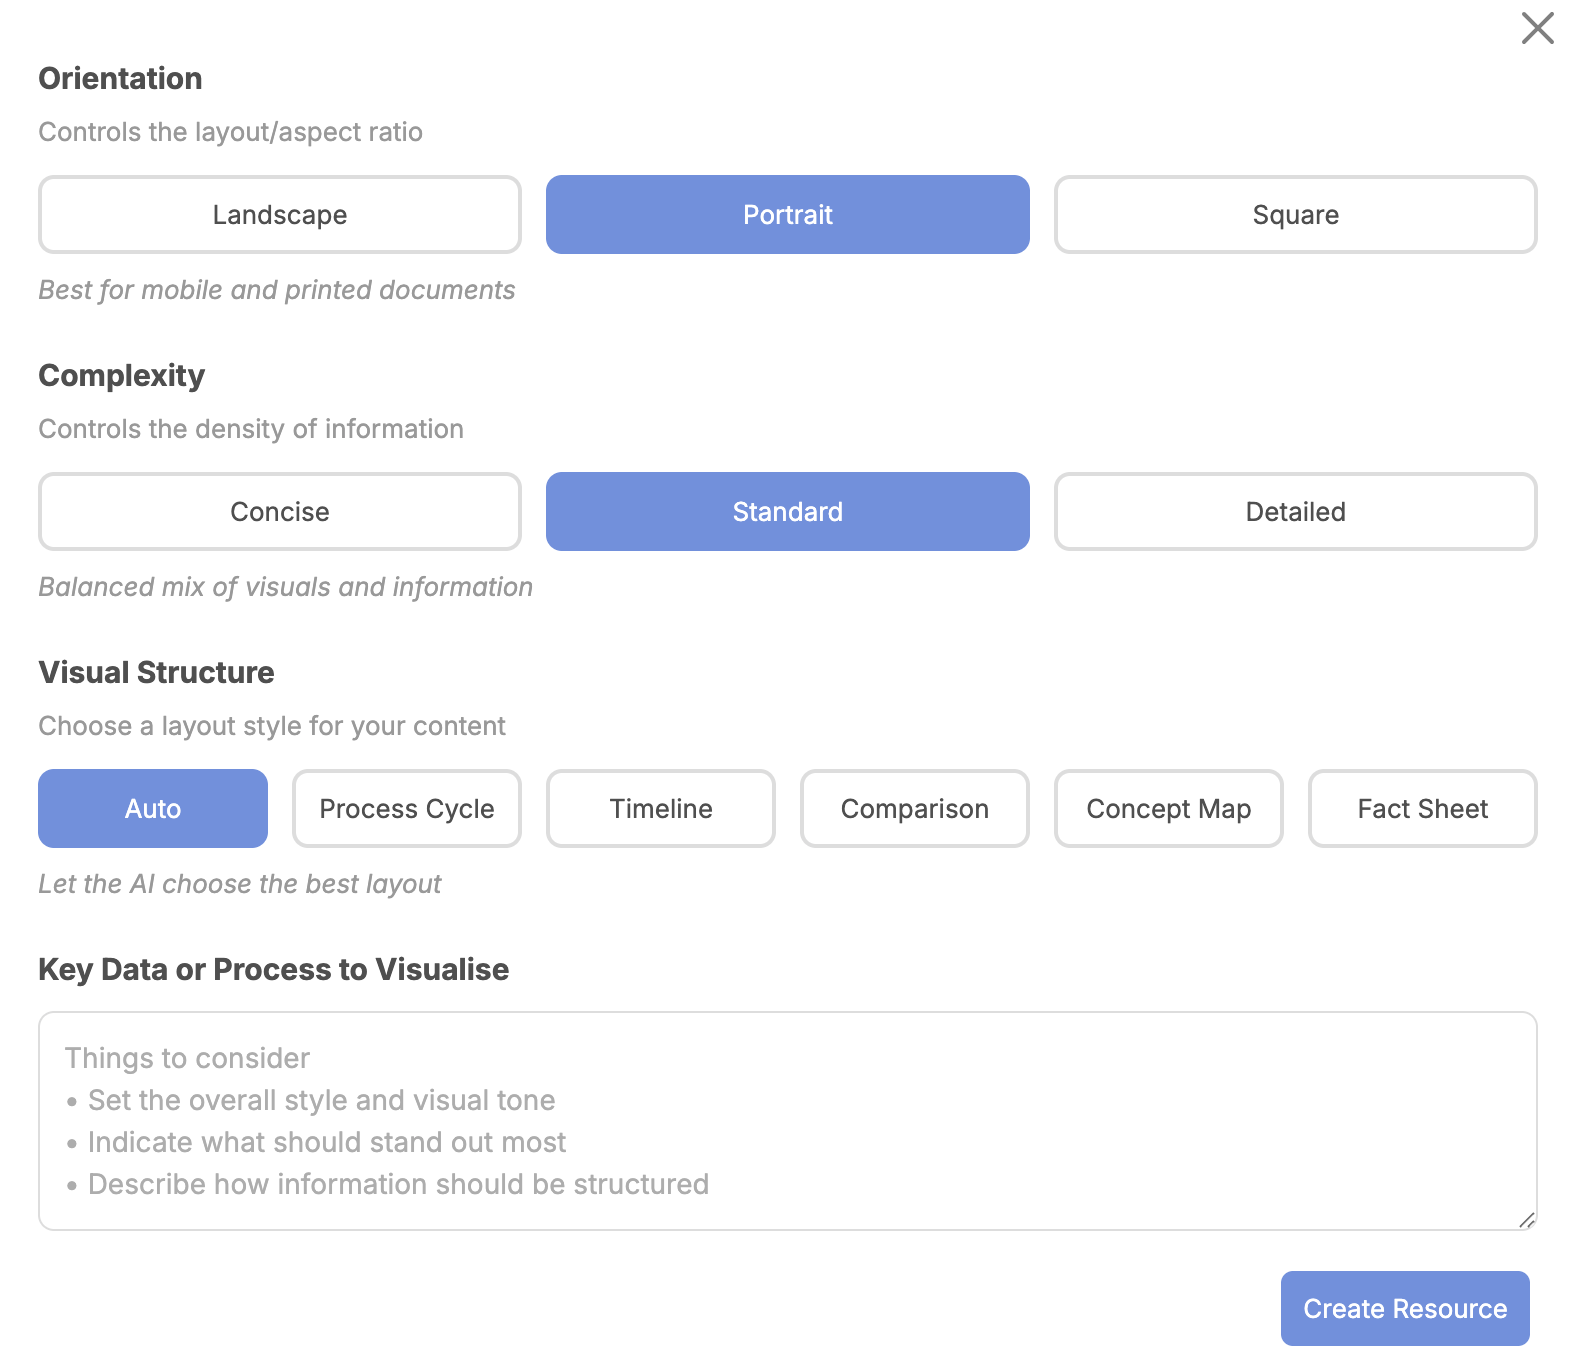Click into the Key Data text area
The image size is (1574, 1368).
(787, 1120)
